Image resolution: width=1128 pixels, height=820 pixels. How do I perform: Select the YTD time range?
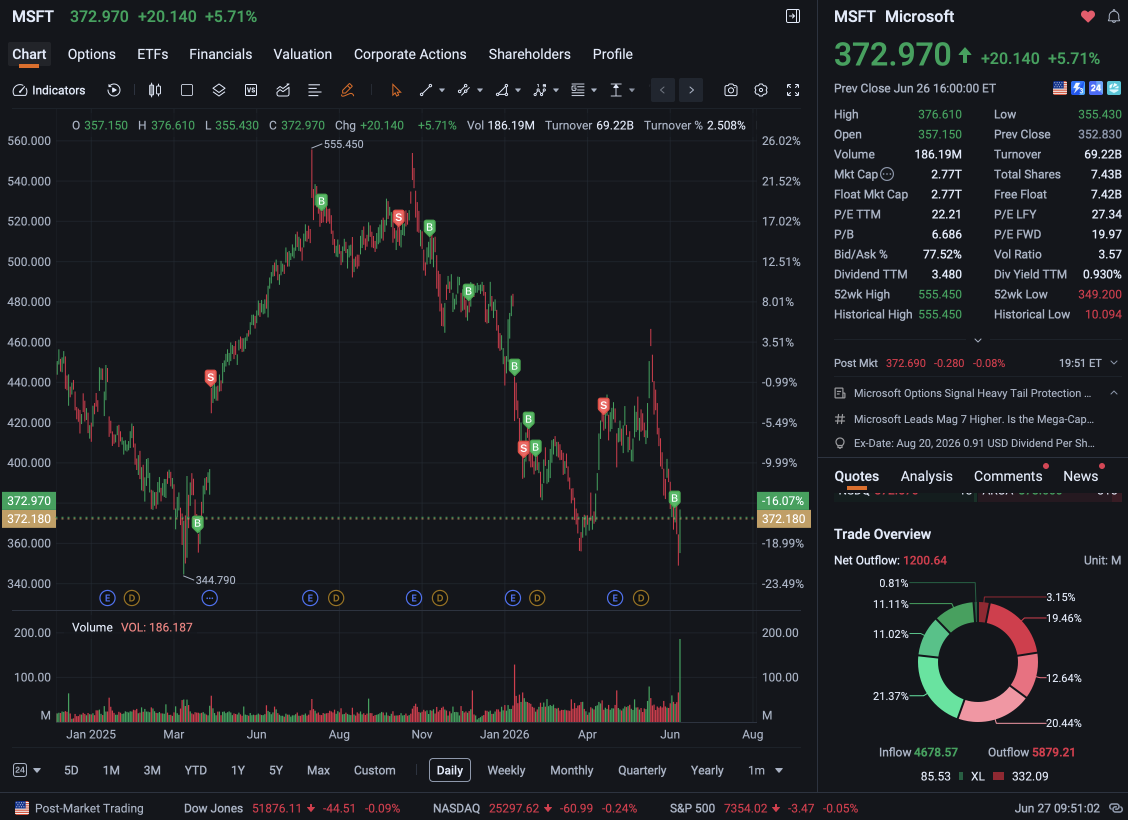click(196, 770)
